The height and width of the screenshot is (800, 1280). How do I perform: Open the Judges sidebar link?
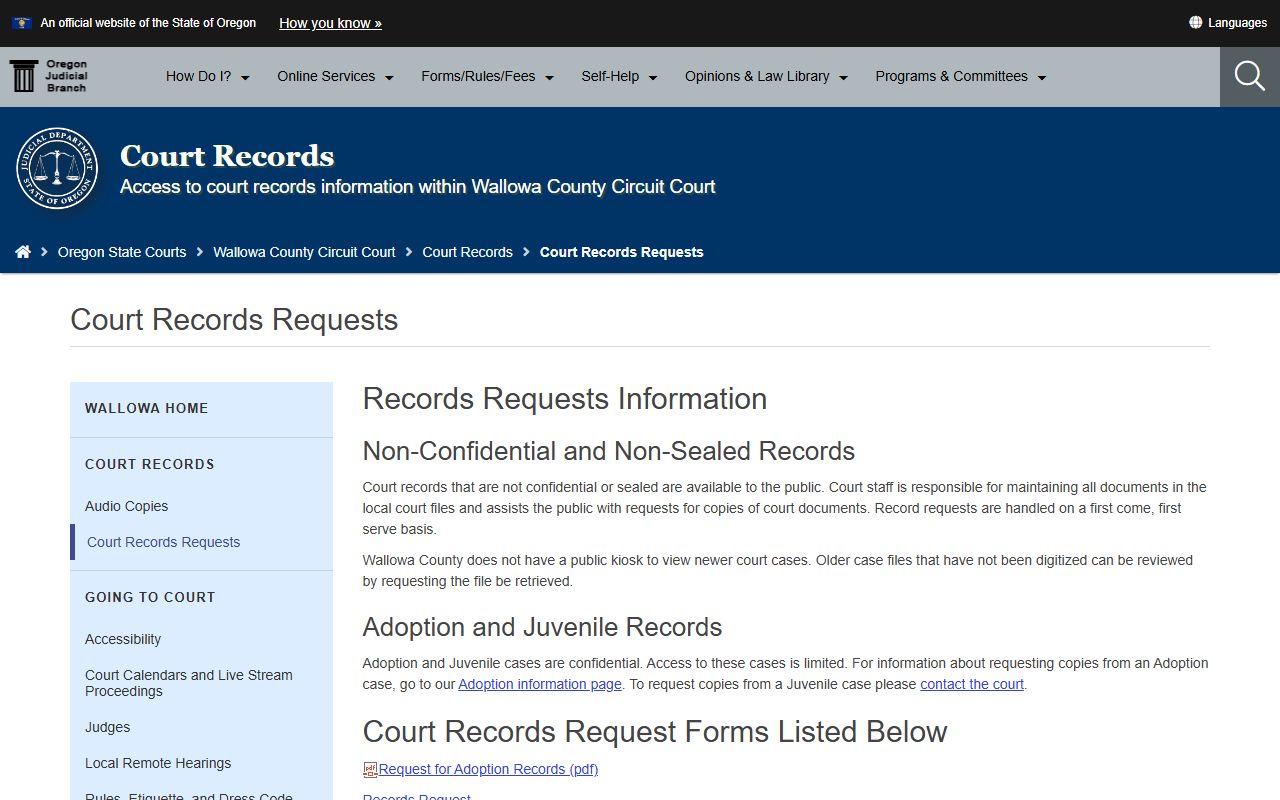108,727
